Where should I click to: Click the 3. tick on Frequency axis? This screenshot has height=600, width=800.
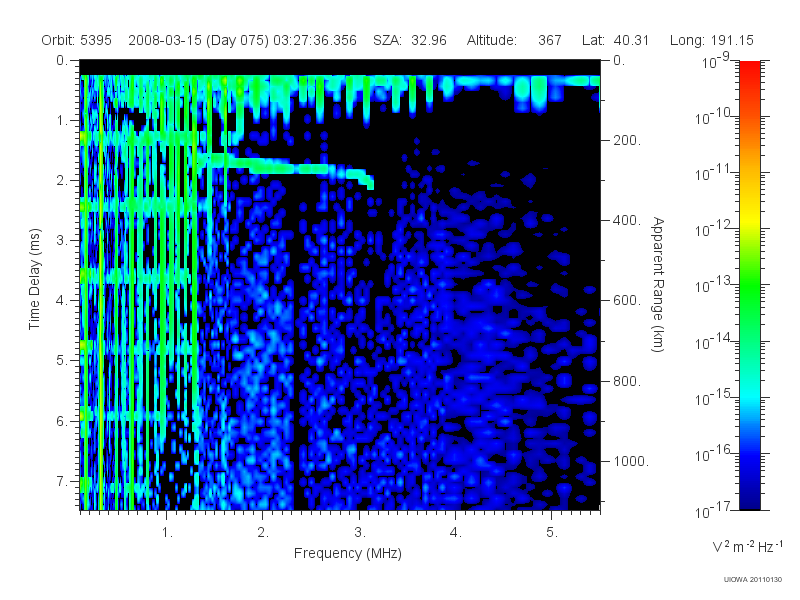tap(360, 533)
